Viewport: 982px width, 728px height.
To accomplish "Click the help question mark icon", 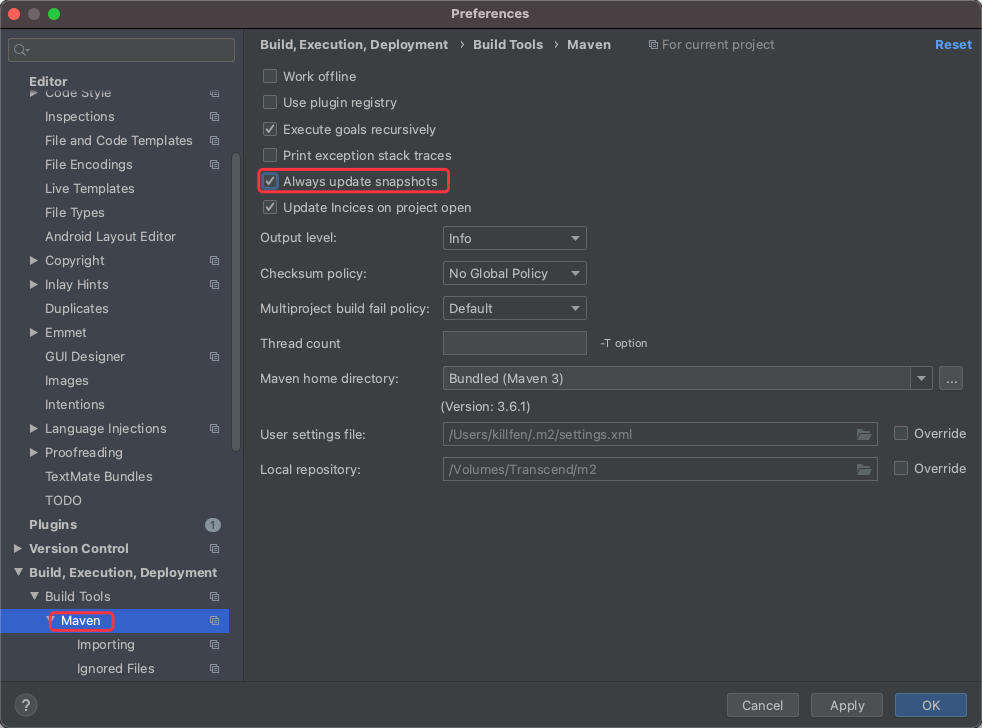I will click(x=26, y=705).
